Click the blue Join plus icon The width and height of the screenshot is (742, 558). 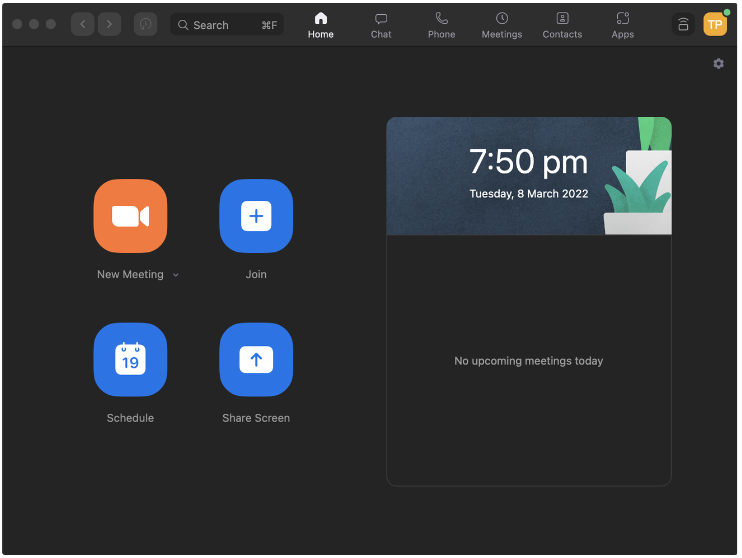256,216
